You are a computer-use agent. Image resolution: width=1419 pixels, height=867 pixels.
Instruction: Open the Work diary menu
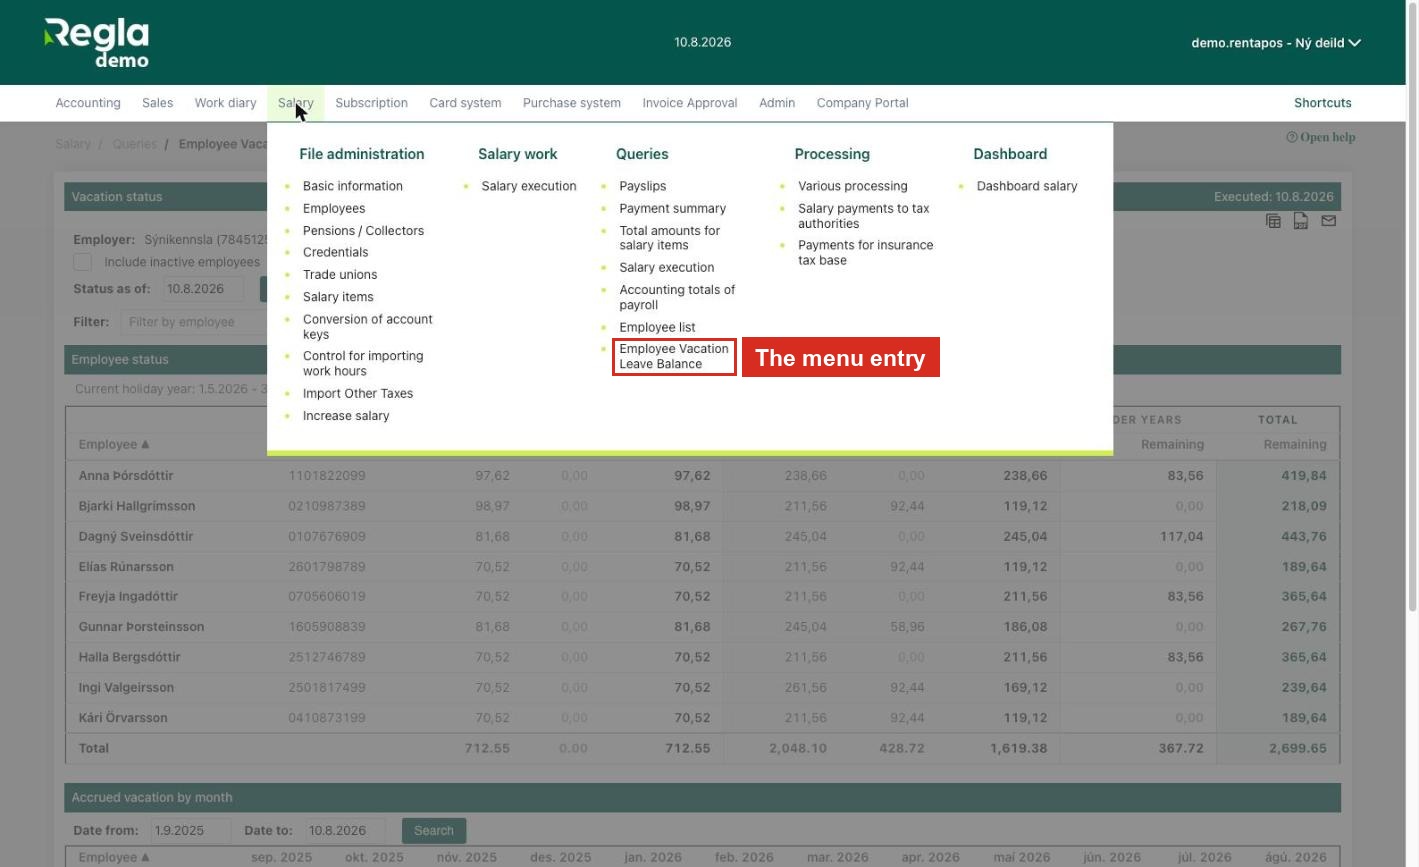(x=225, y=103)
